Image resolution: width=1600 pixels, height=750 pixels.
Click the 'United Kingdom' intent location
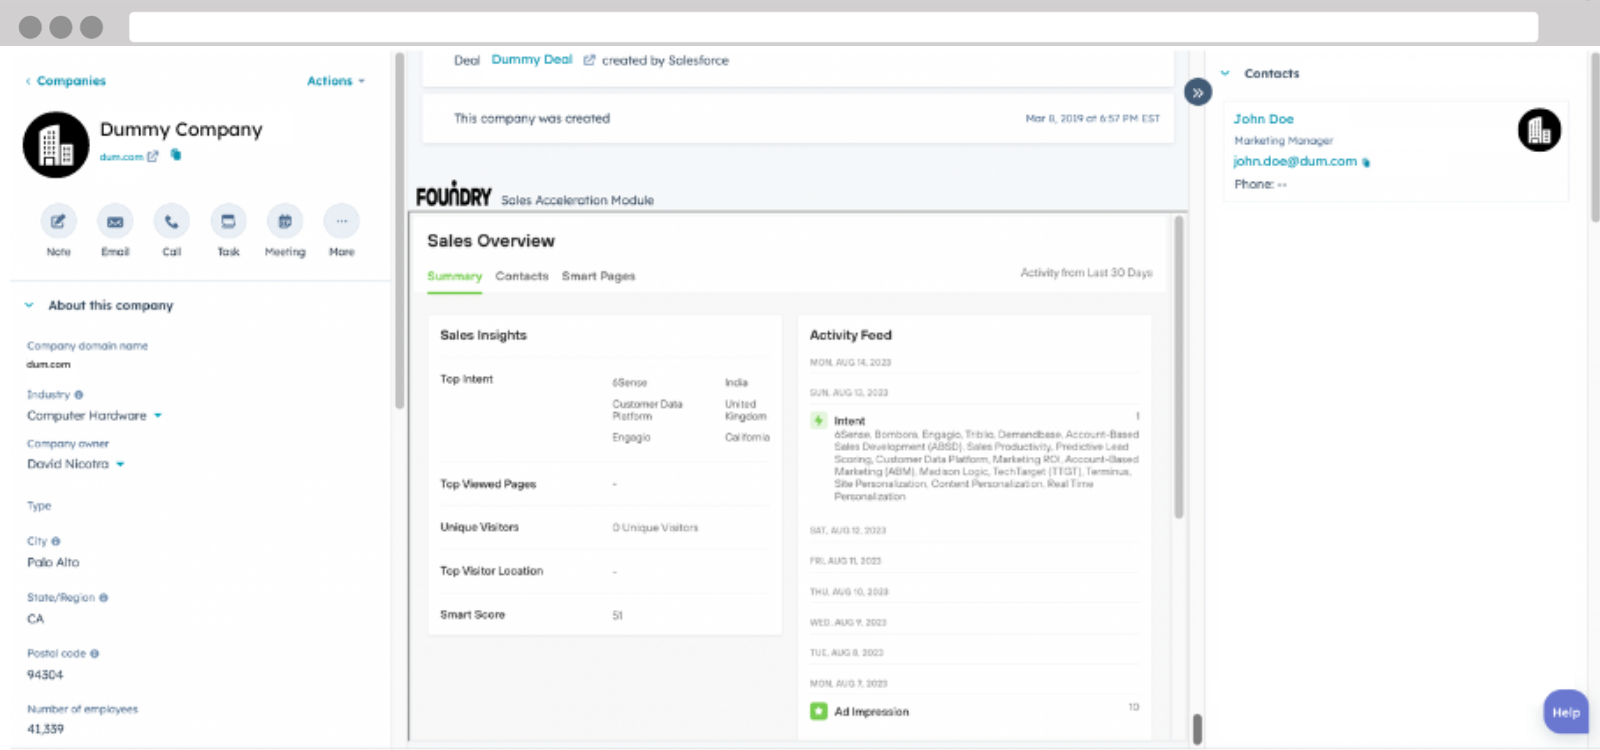point(746,410)
